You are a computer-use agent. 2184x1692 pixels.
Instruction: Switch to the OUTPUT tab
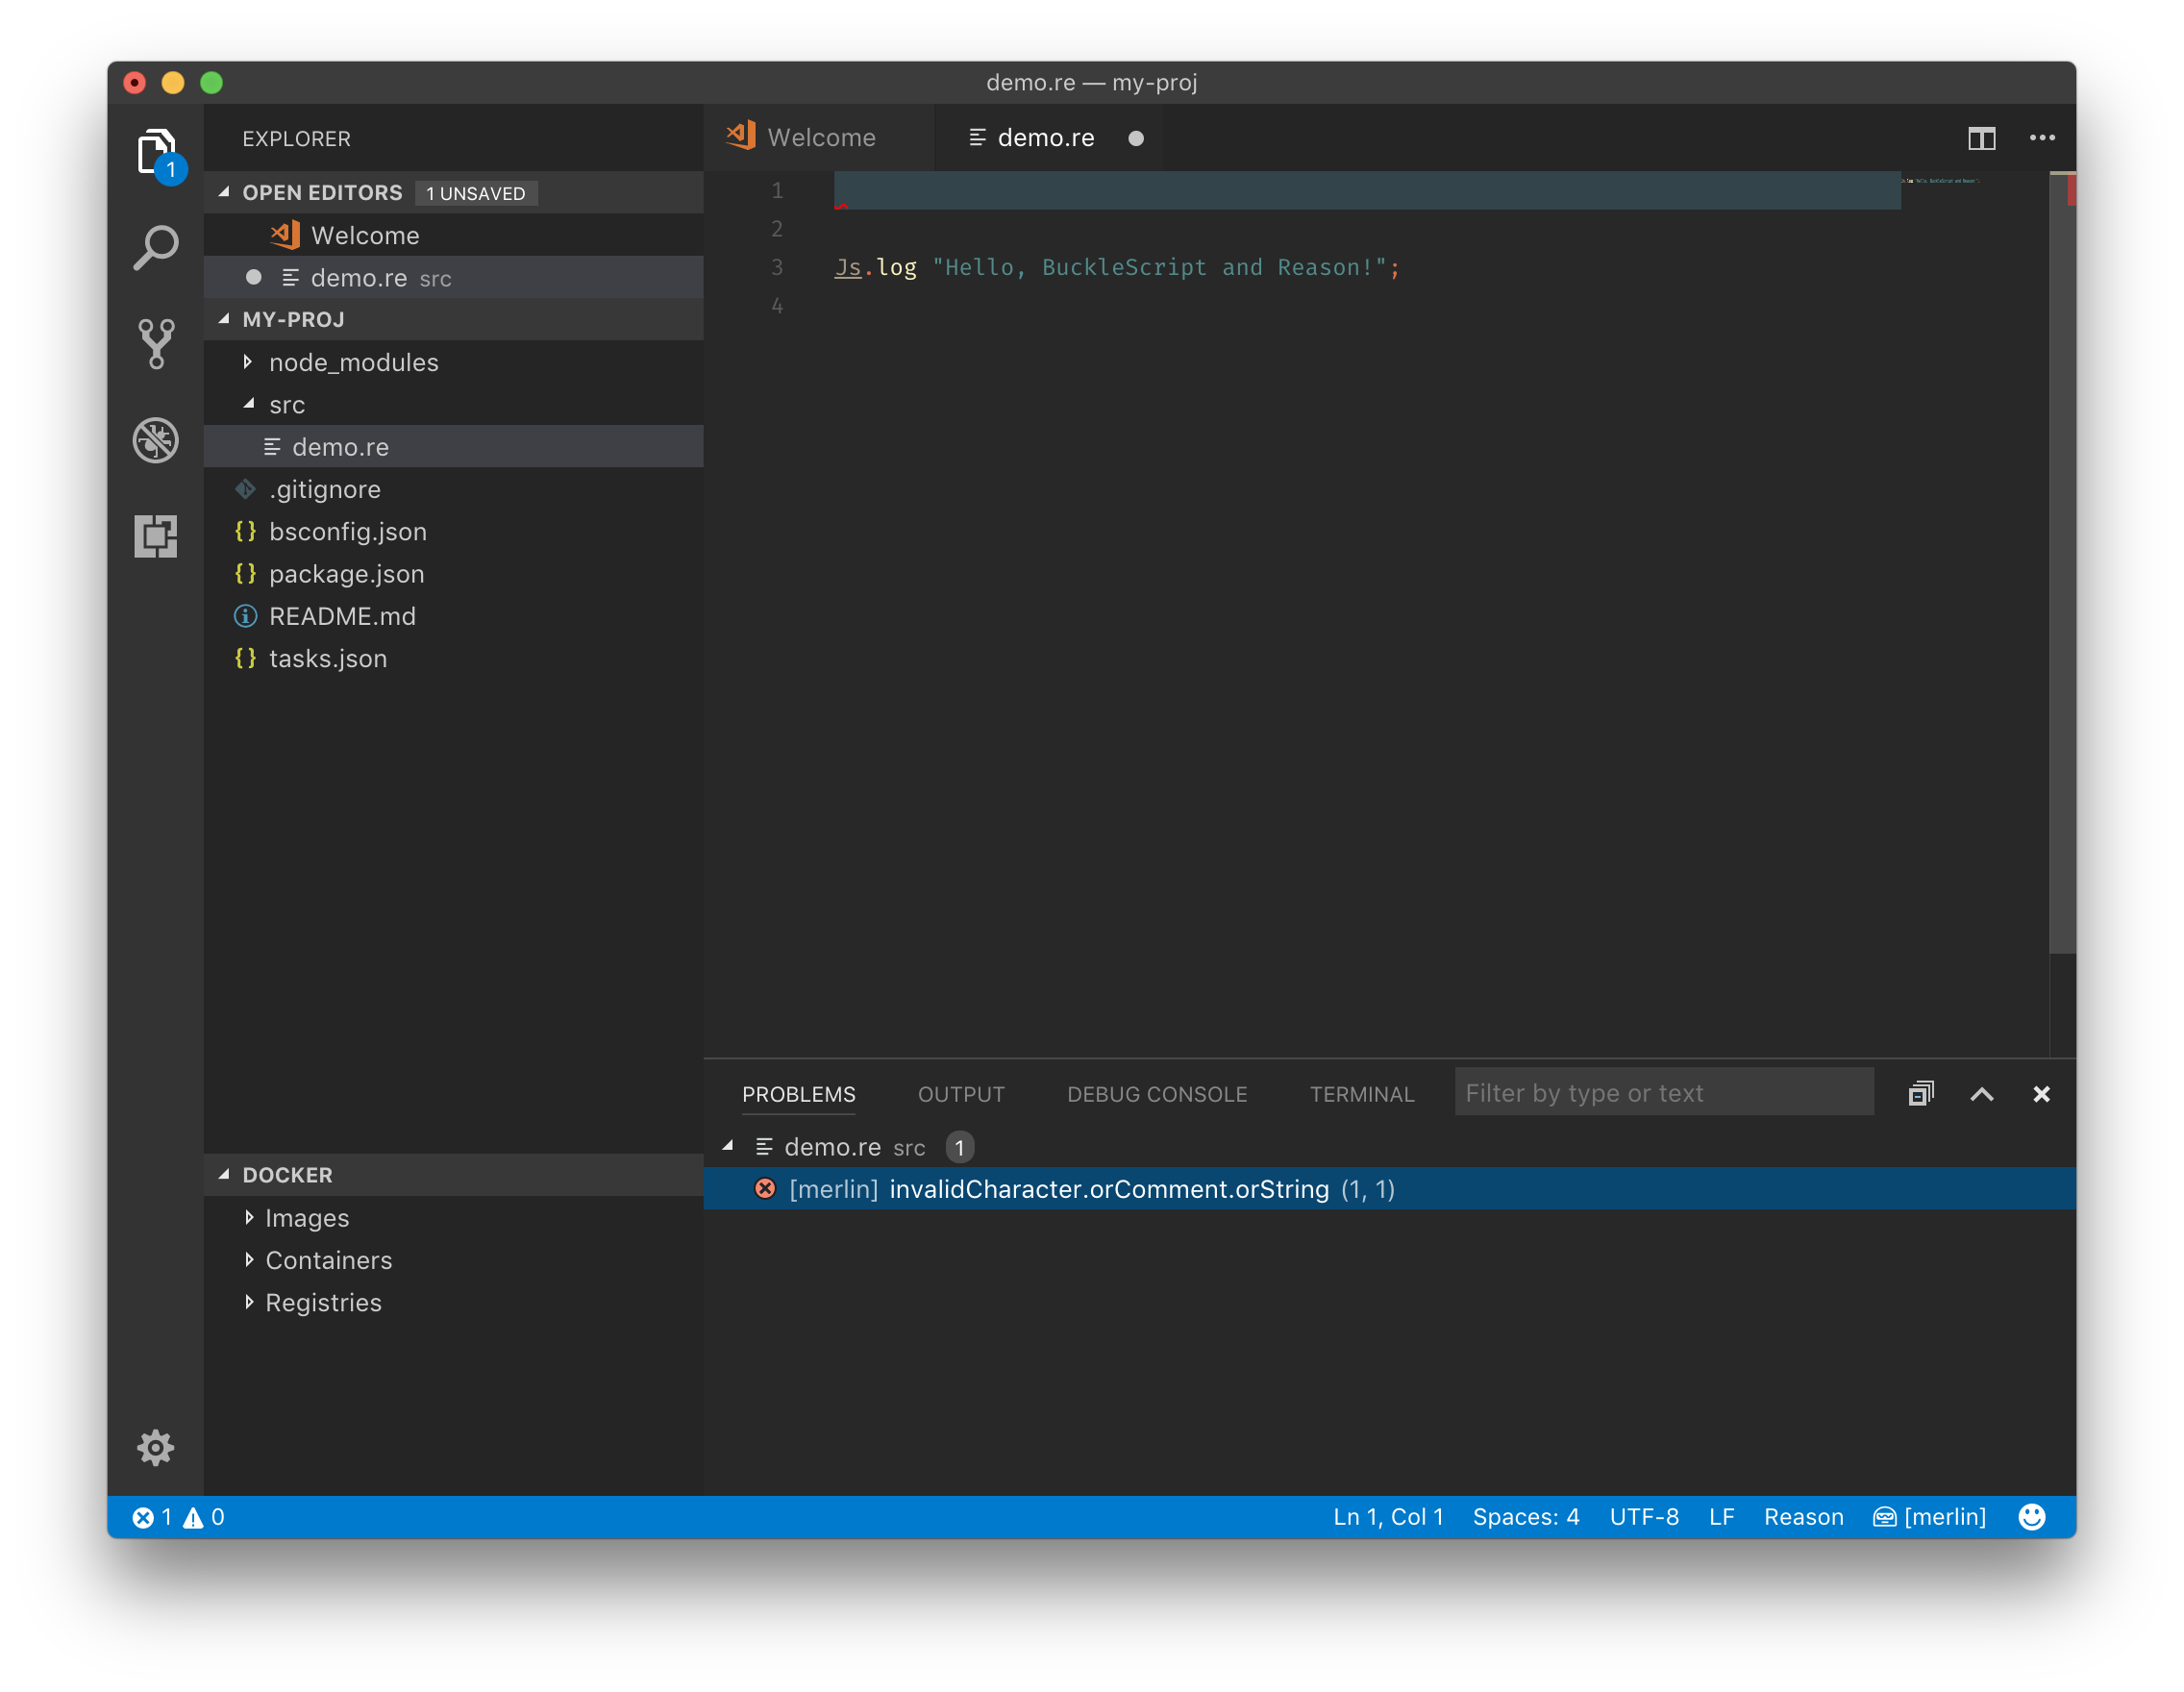(960, 1094)
